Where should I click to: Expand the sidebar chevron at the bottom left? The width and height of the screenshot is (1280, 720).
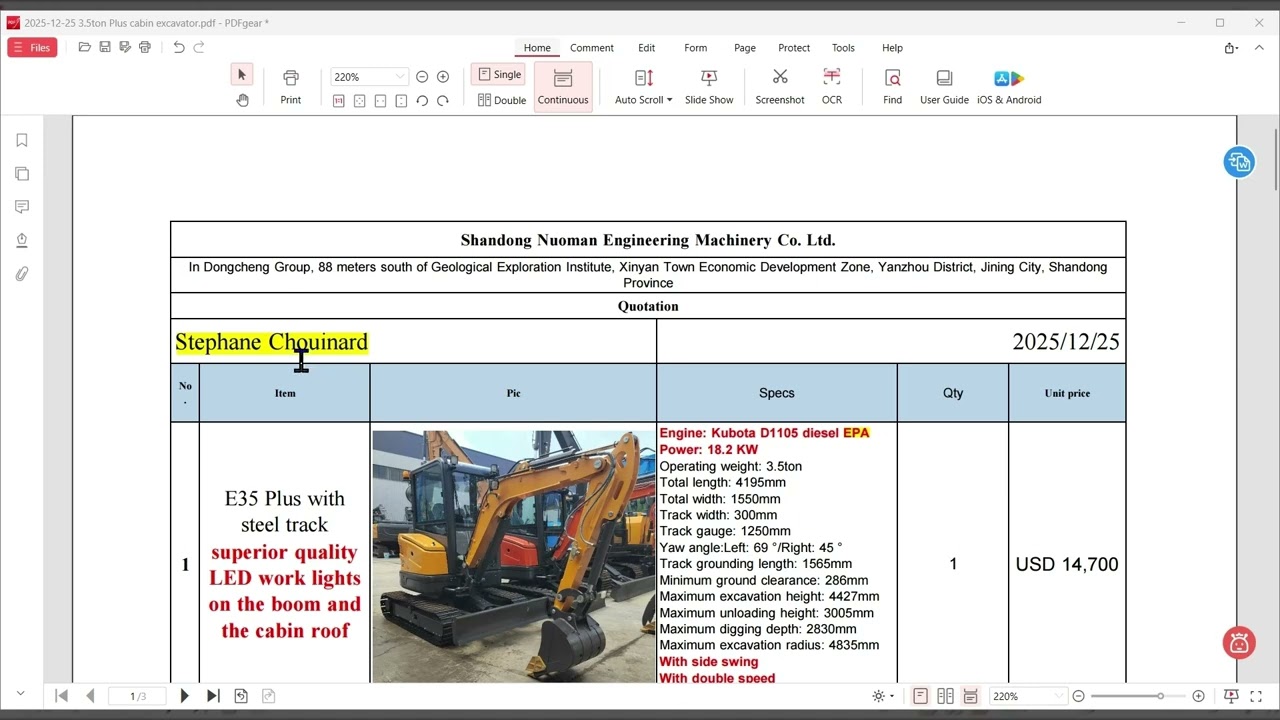[x=21, y=693]
